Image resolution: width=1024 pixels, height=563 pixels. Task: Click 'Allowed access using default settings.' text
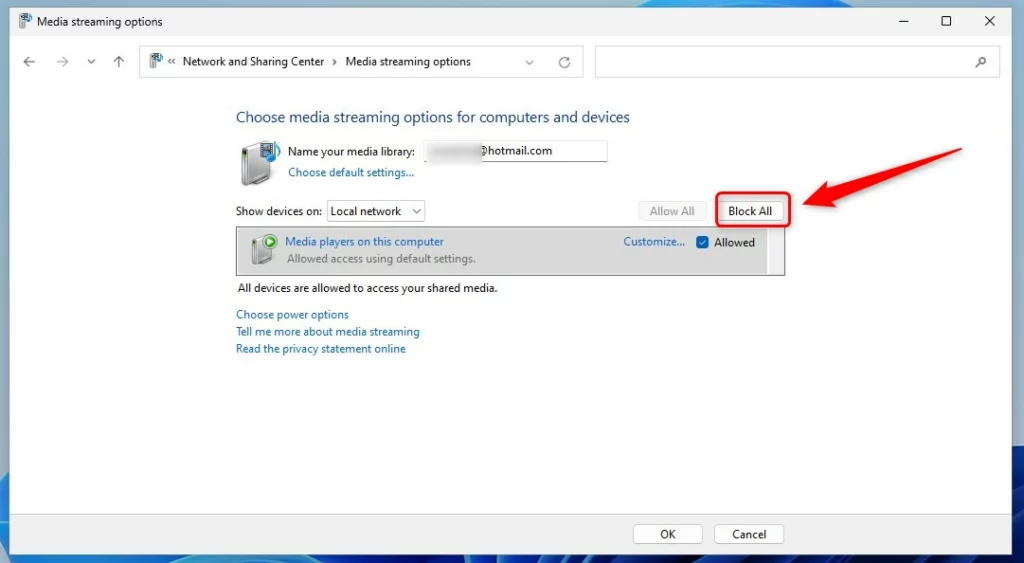[x=381, y=259]
